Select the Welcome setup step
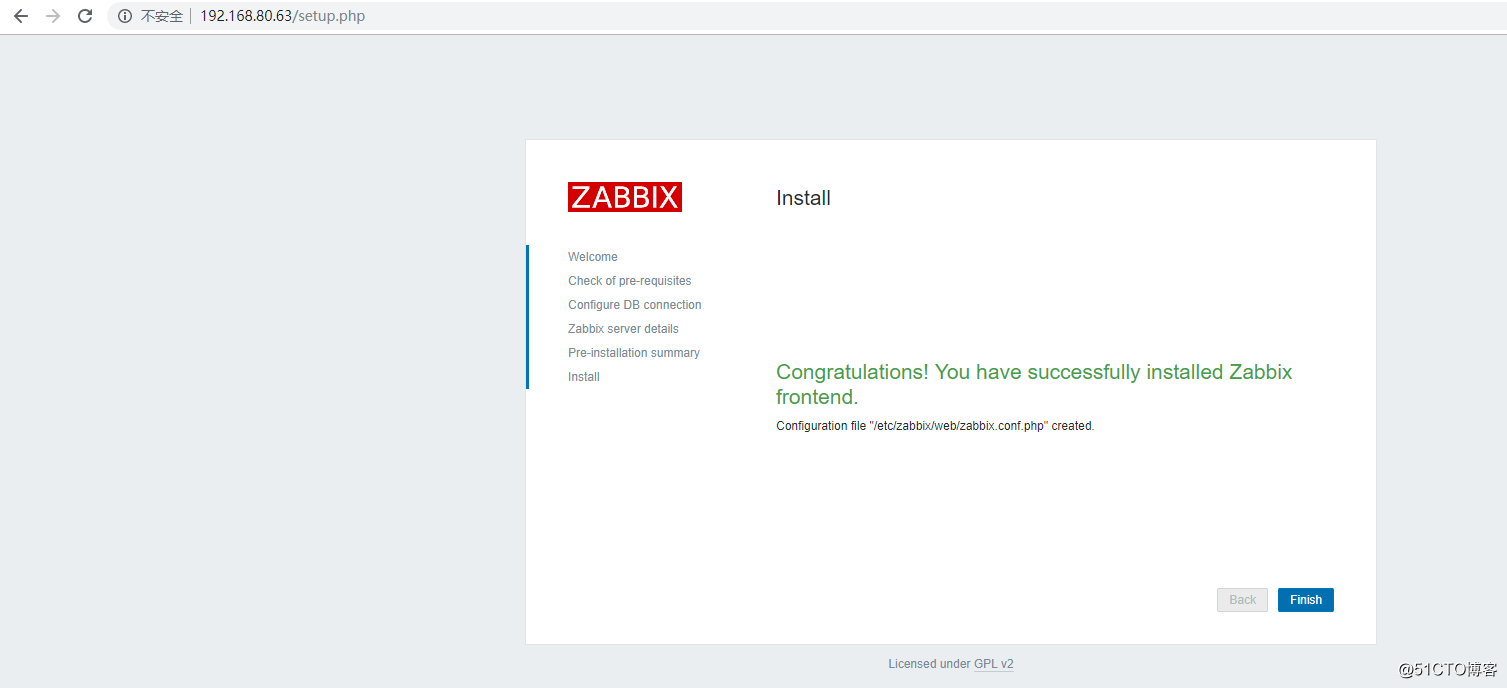 click(593, 257)
